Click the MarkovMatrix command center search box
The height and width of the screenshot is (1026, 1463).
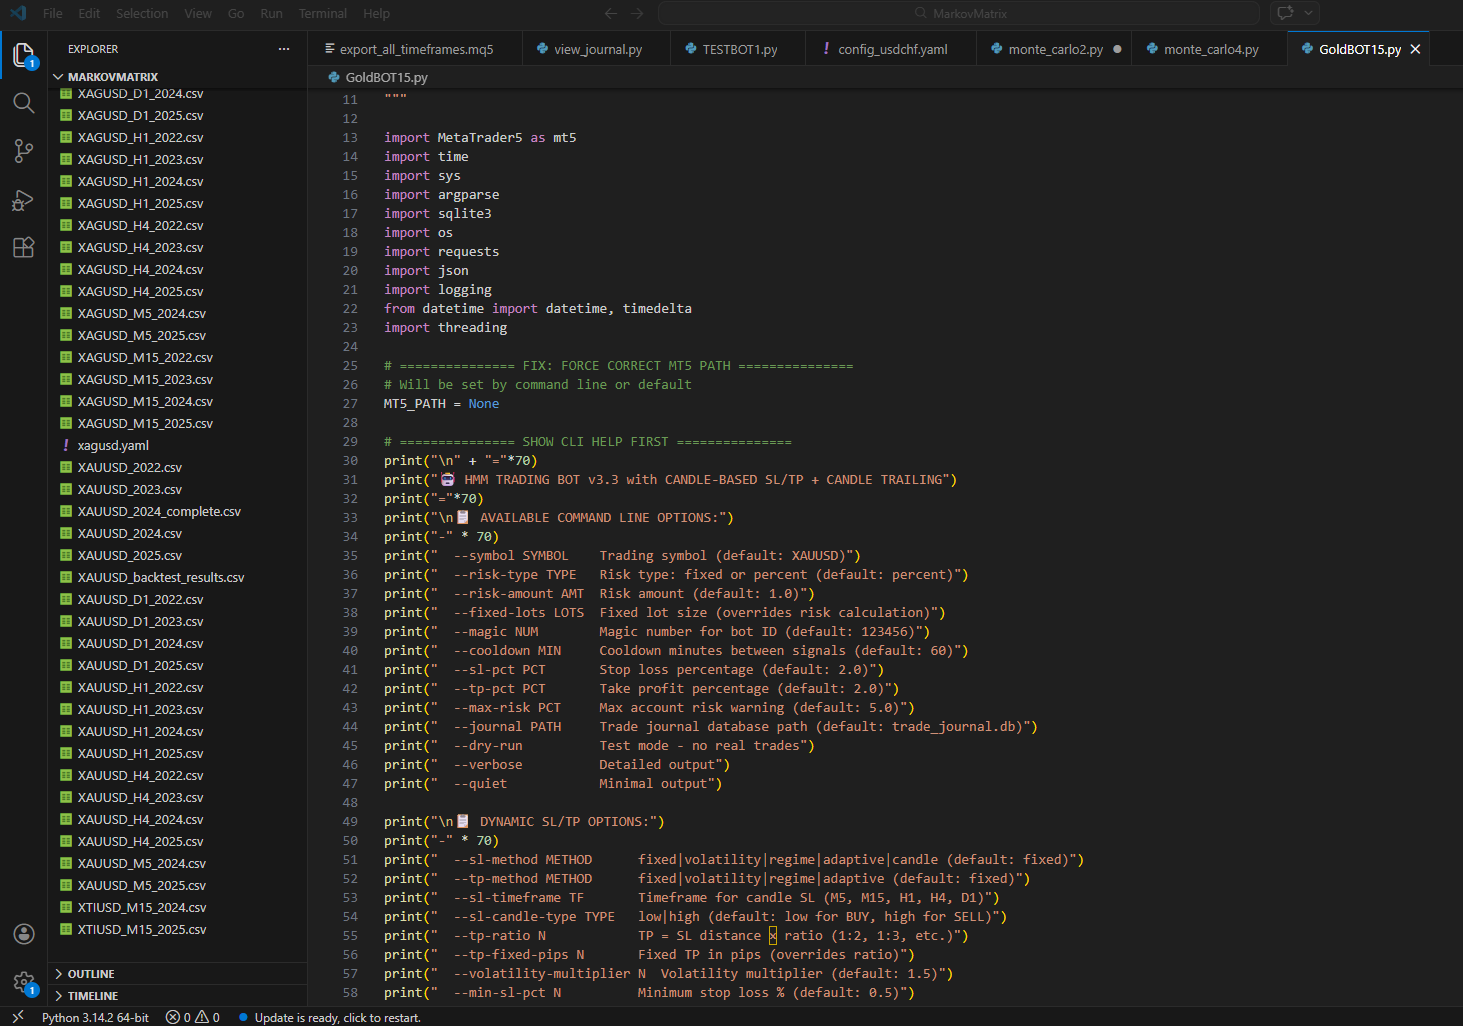(959, 13)
